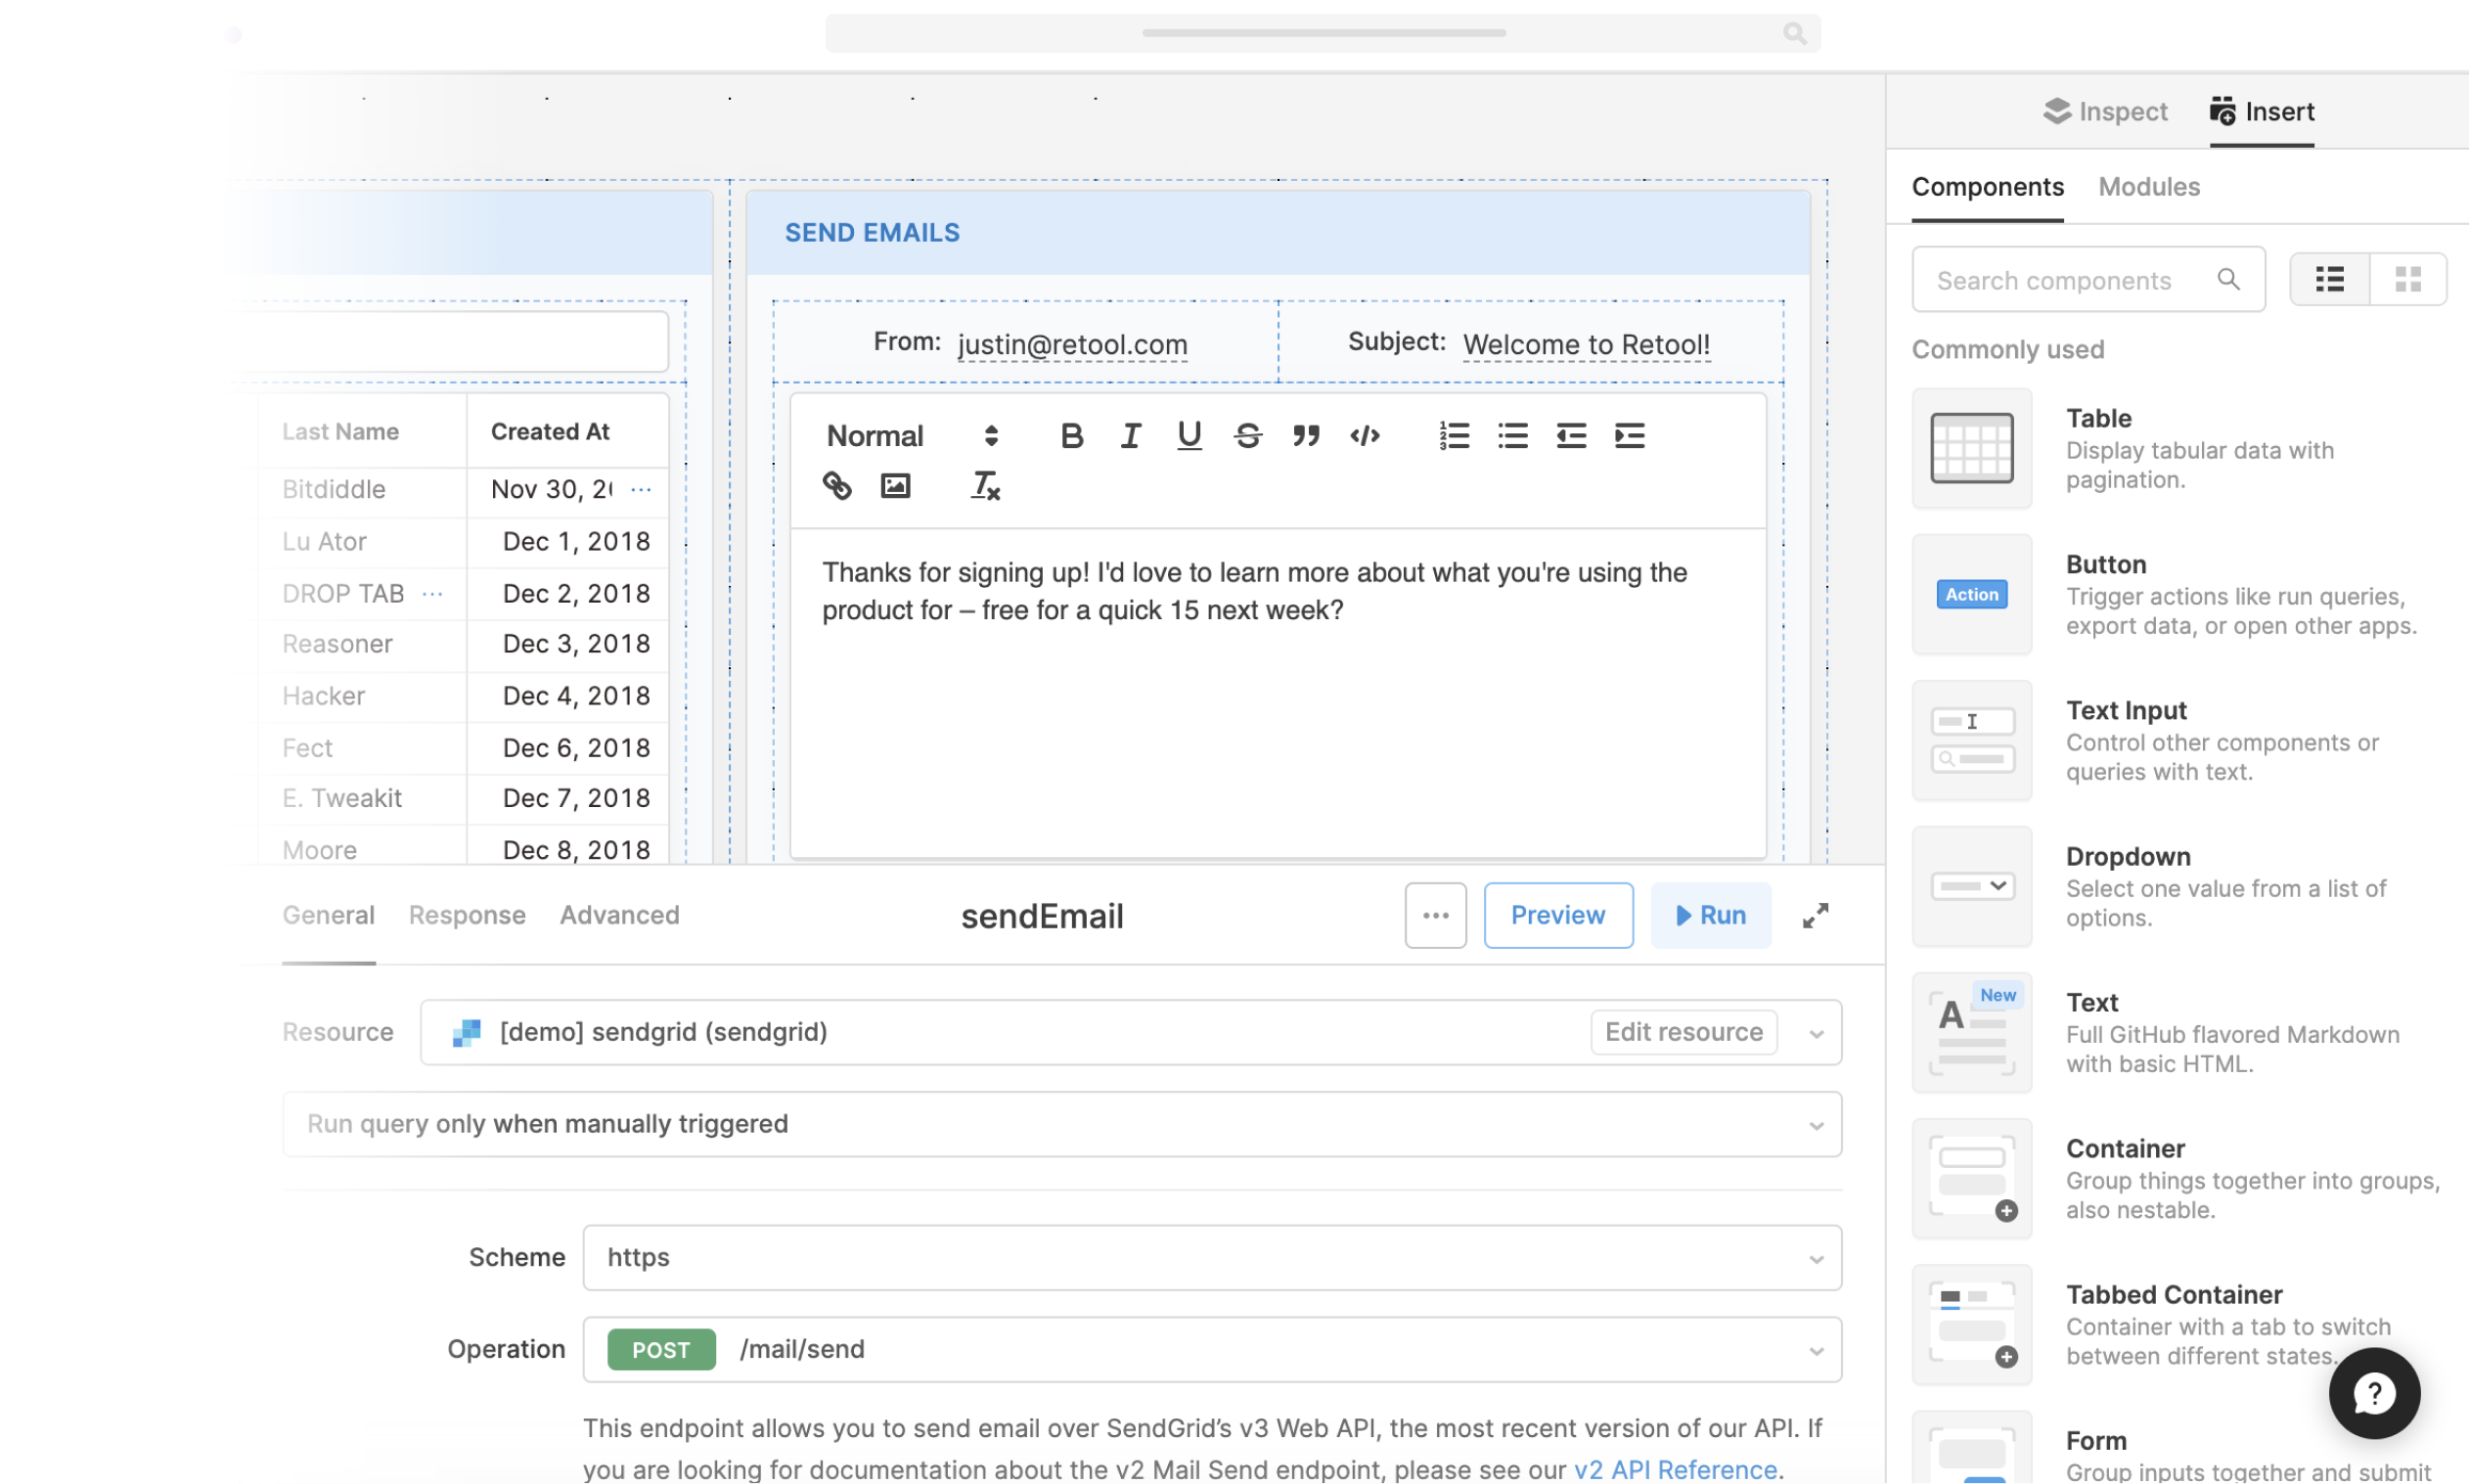Sort by the Last Name column header
Image resolution: width=2469 pixels, height=1484 pixels.
pos(340,432)
